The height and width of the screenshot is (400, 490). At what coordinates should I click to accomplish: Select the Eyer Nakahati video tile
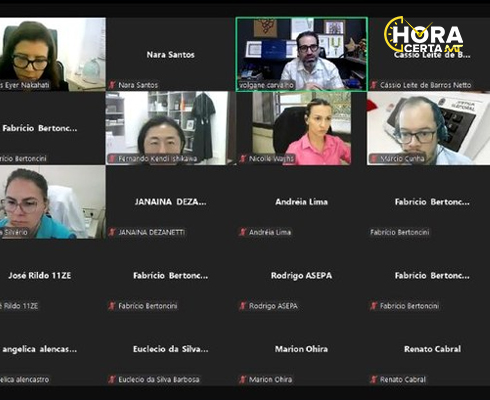pos(53,54)
